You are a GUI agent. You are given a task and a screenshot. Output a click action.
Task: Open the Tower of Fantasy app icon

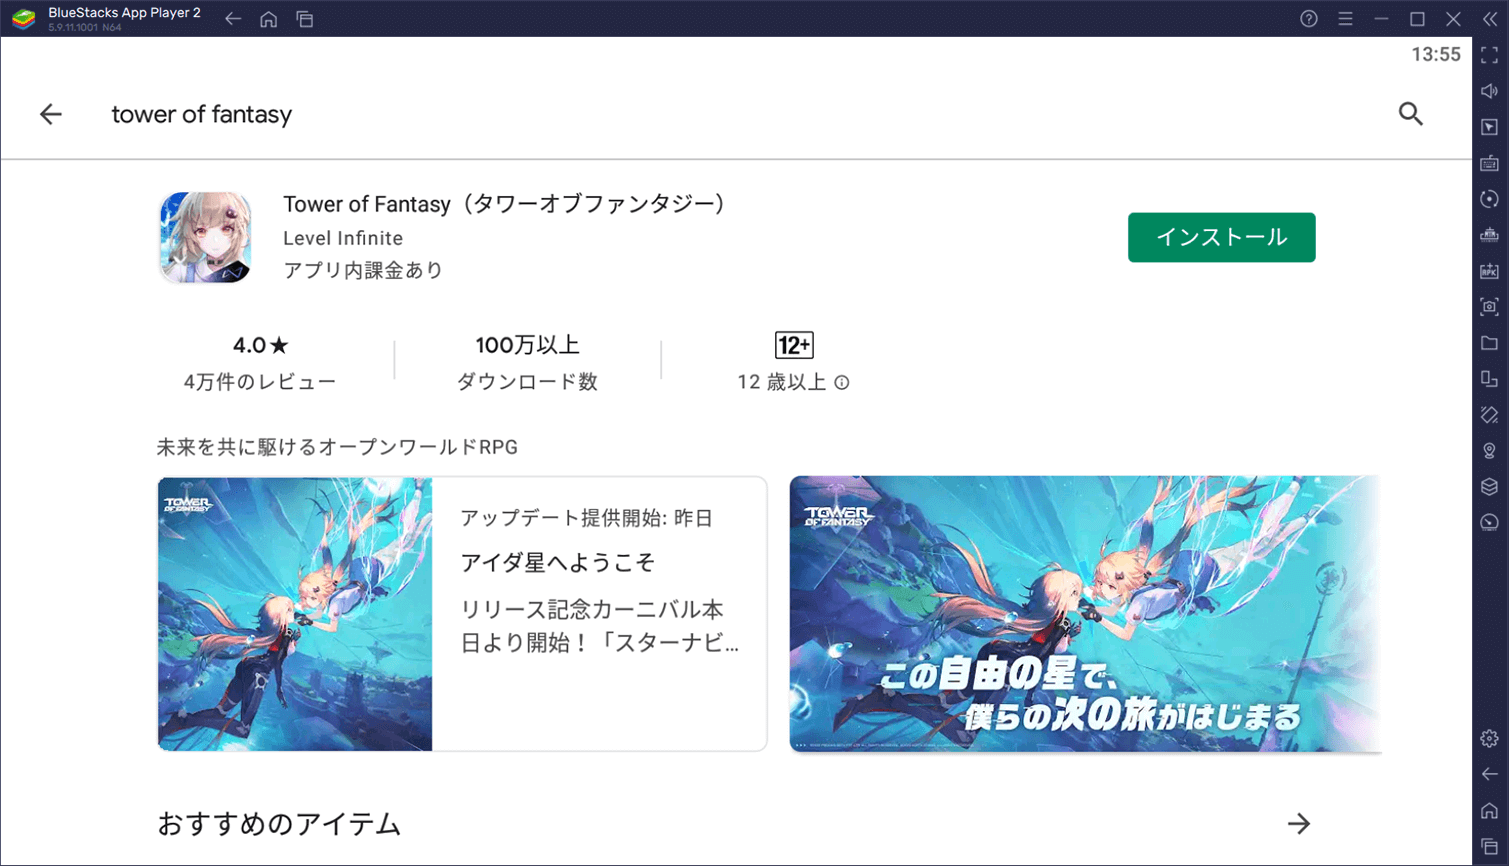205,238
